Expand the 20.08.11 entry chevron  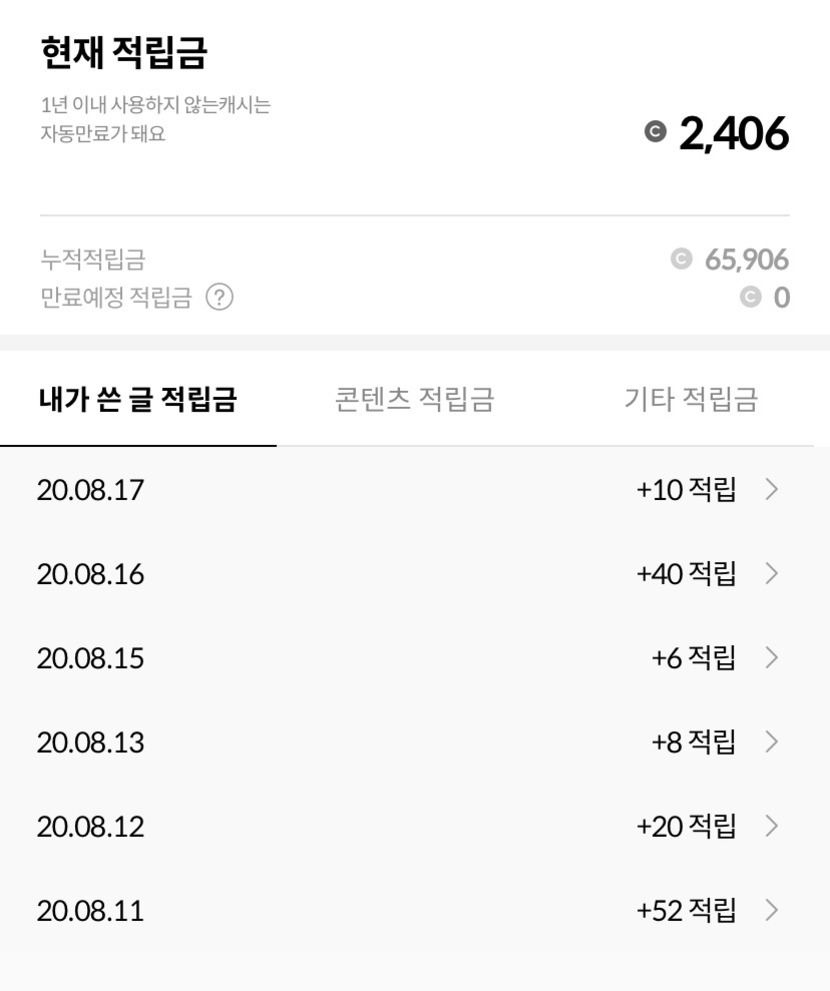click(x=771, y=910)
